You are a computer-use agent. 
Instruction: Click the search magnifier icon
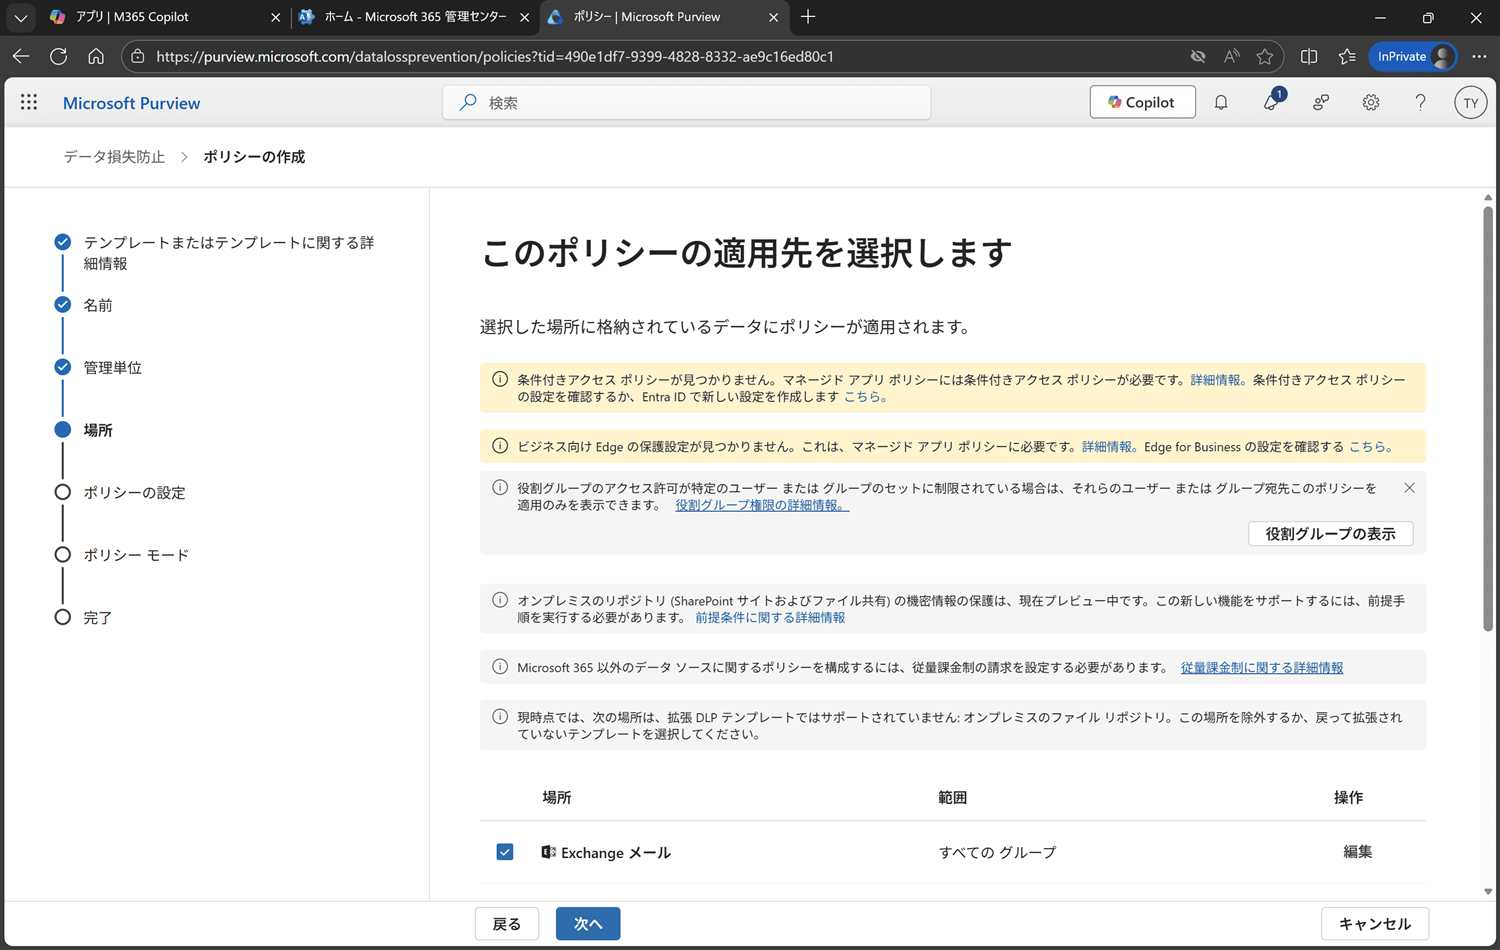tap(468, 102)
